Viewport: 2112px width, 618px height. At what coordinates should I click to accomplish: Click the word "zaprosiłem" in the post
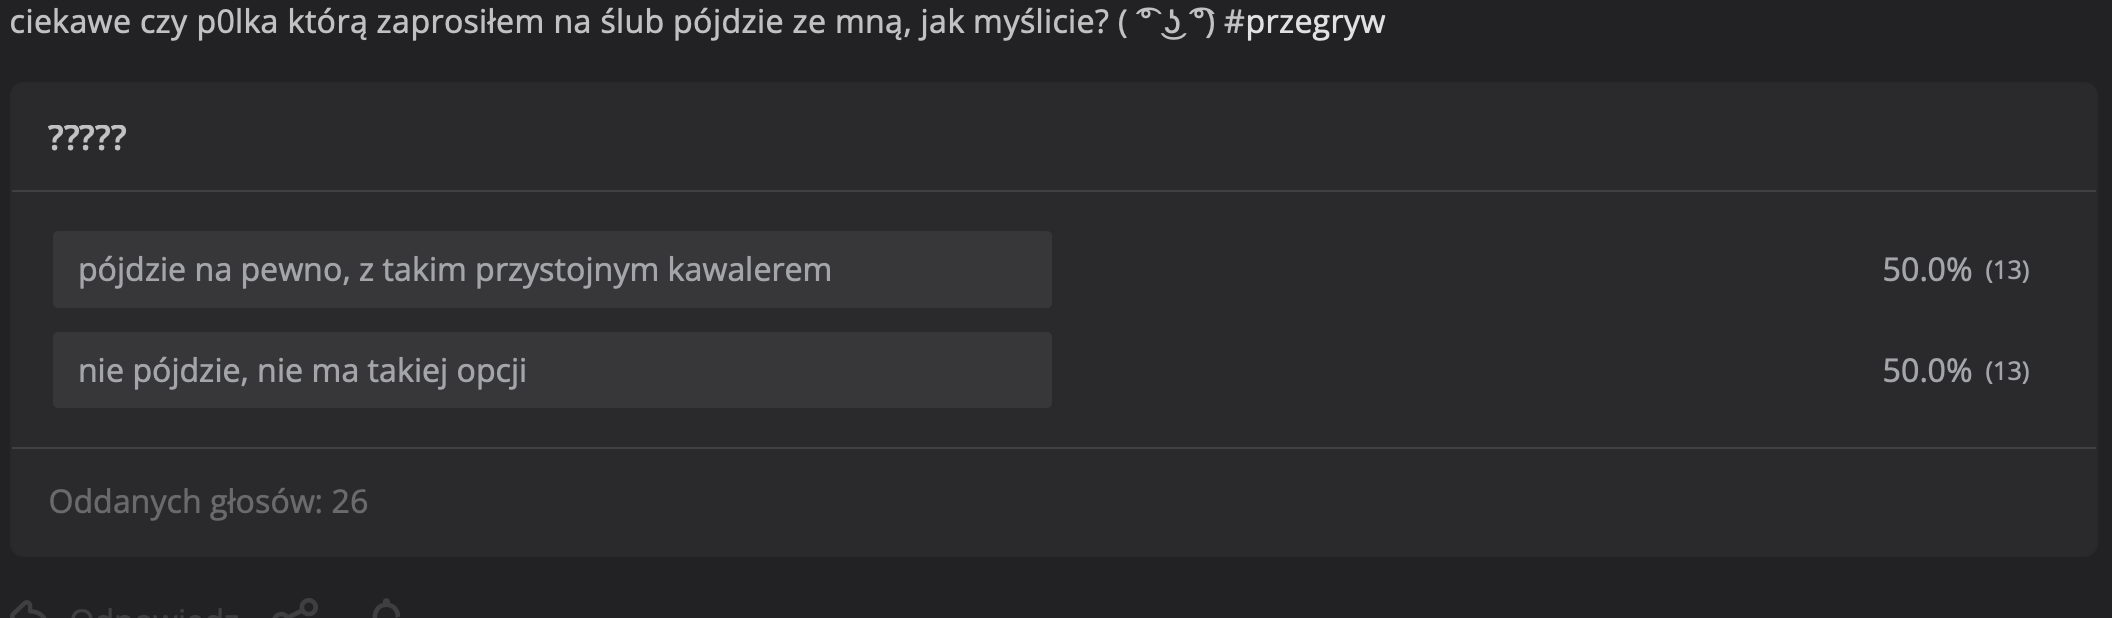[x=459, y=22]
